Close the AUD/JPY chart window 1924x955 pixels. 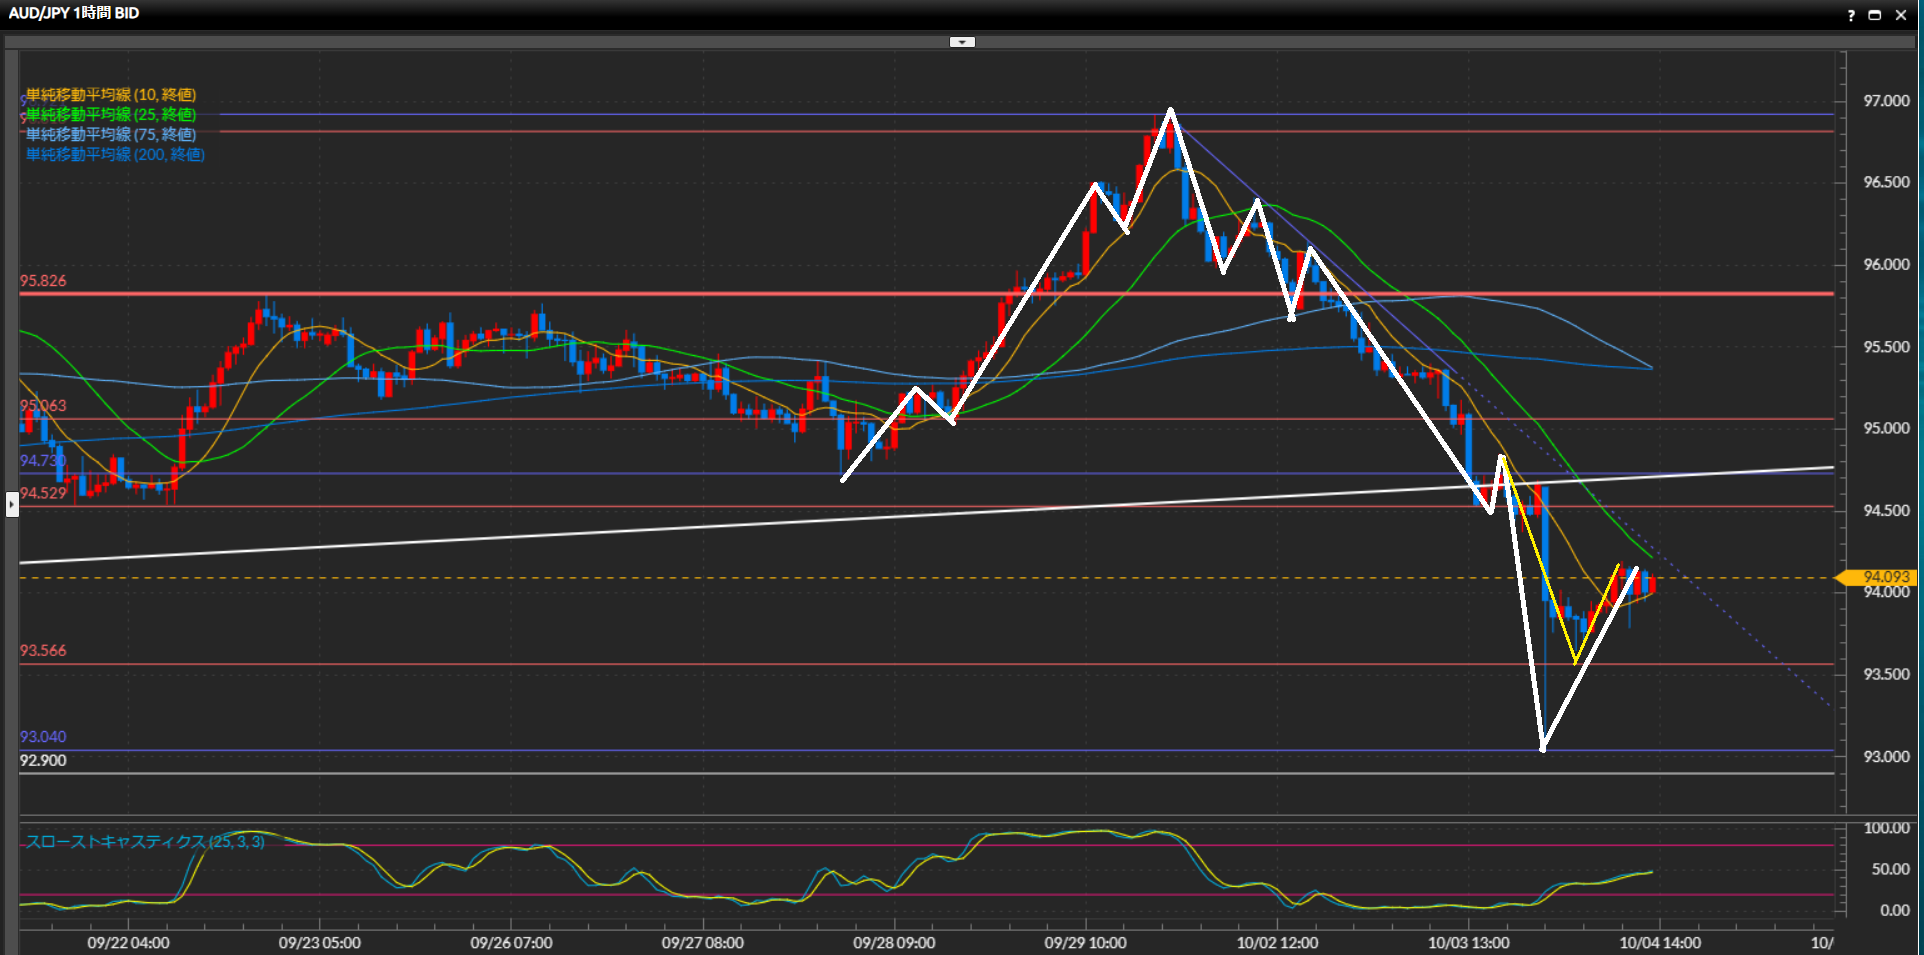1901,15
